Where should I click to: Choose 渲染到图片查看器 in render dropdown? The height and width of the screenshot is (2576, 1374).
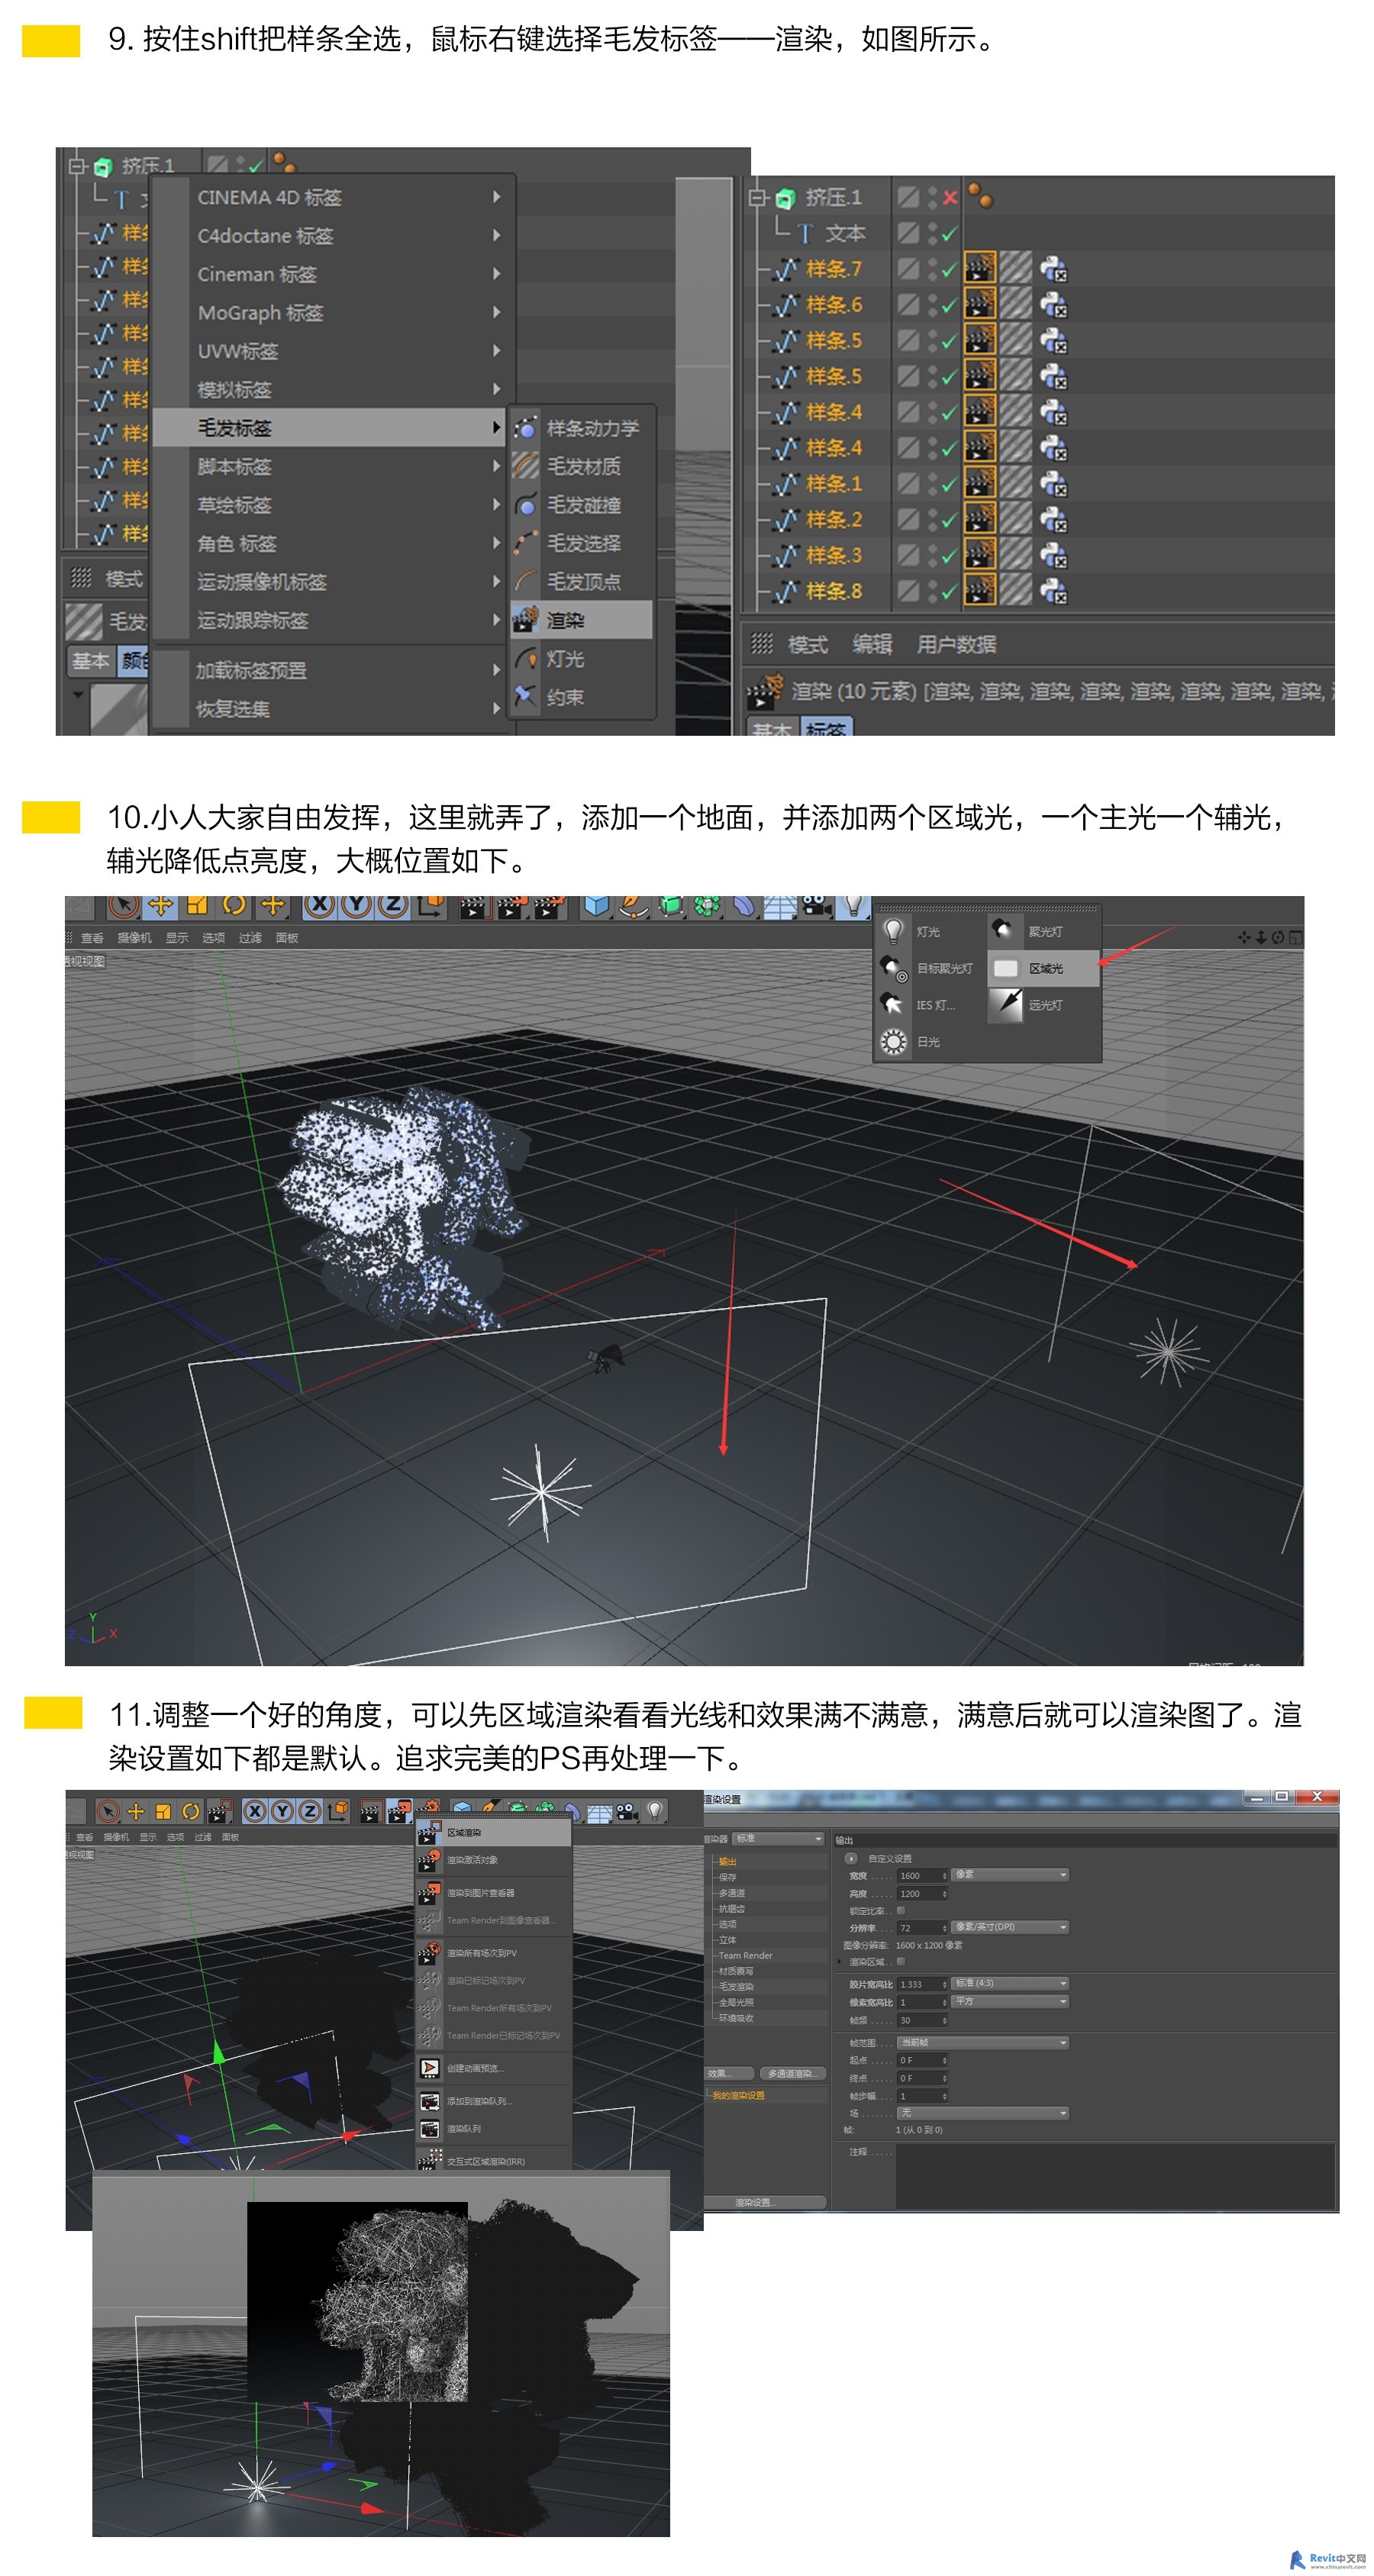click(494, 1893)
